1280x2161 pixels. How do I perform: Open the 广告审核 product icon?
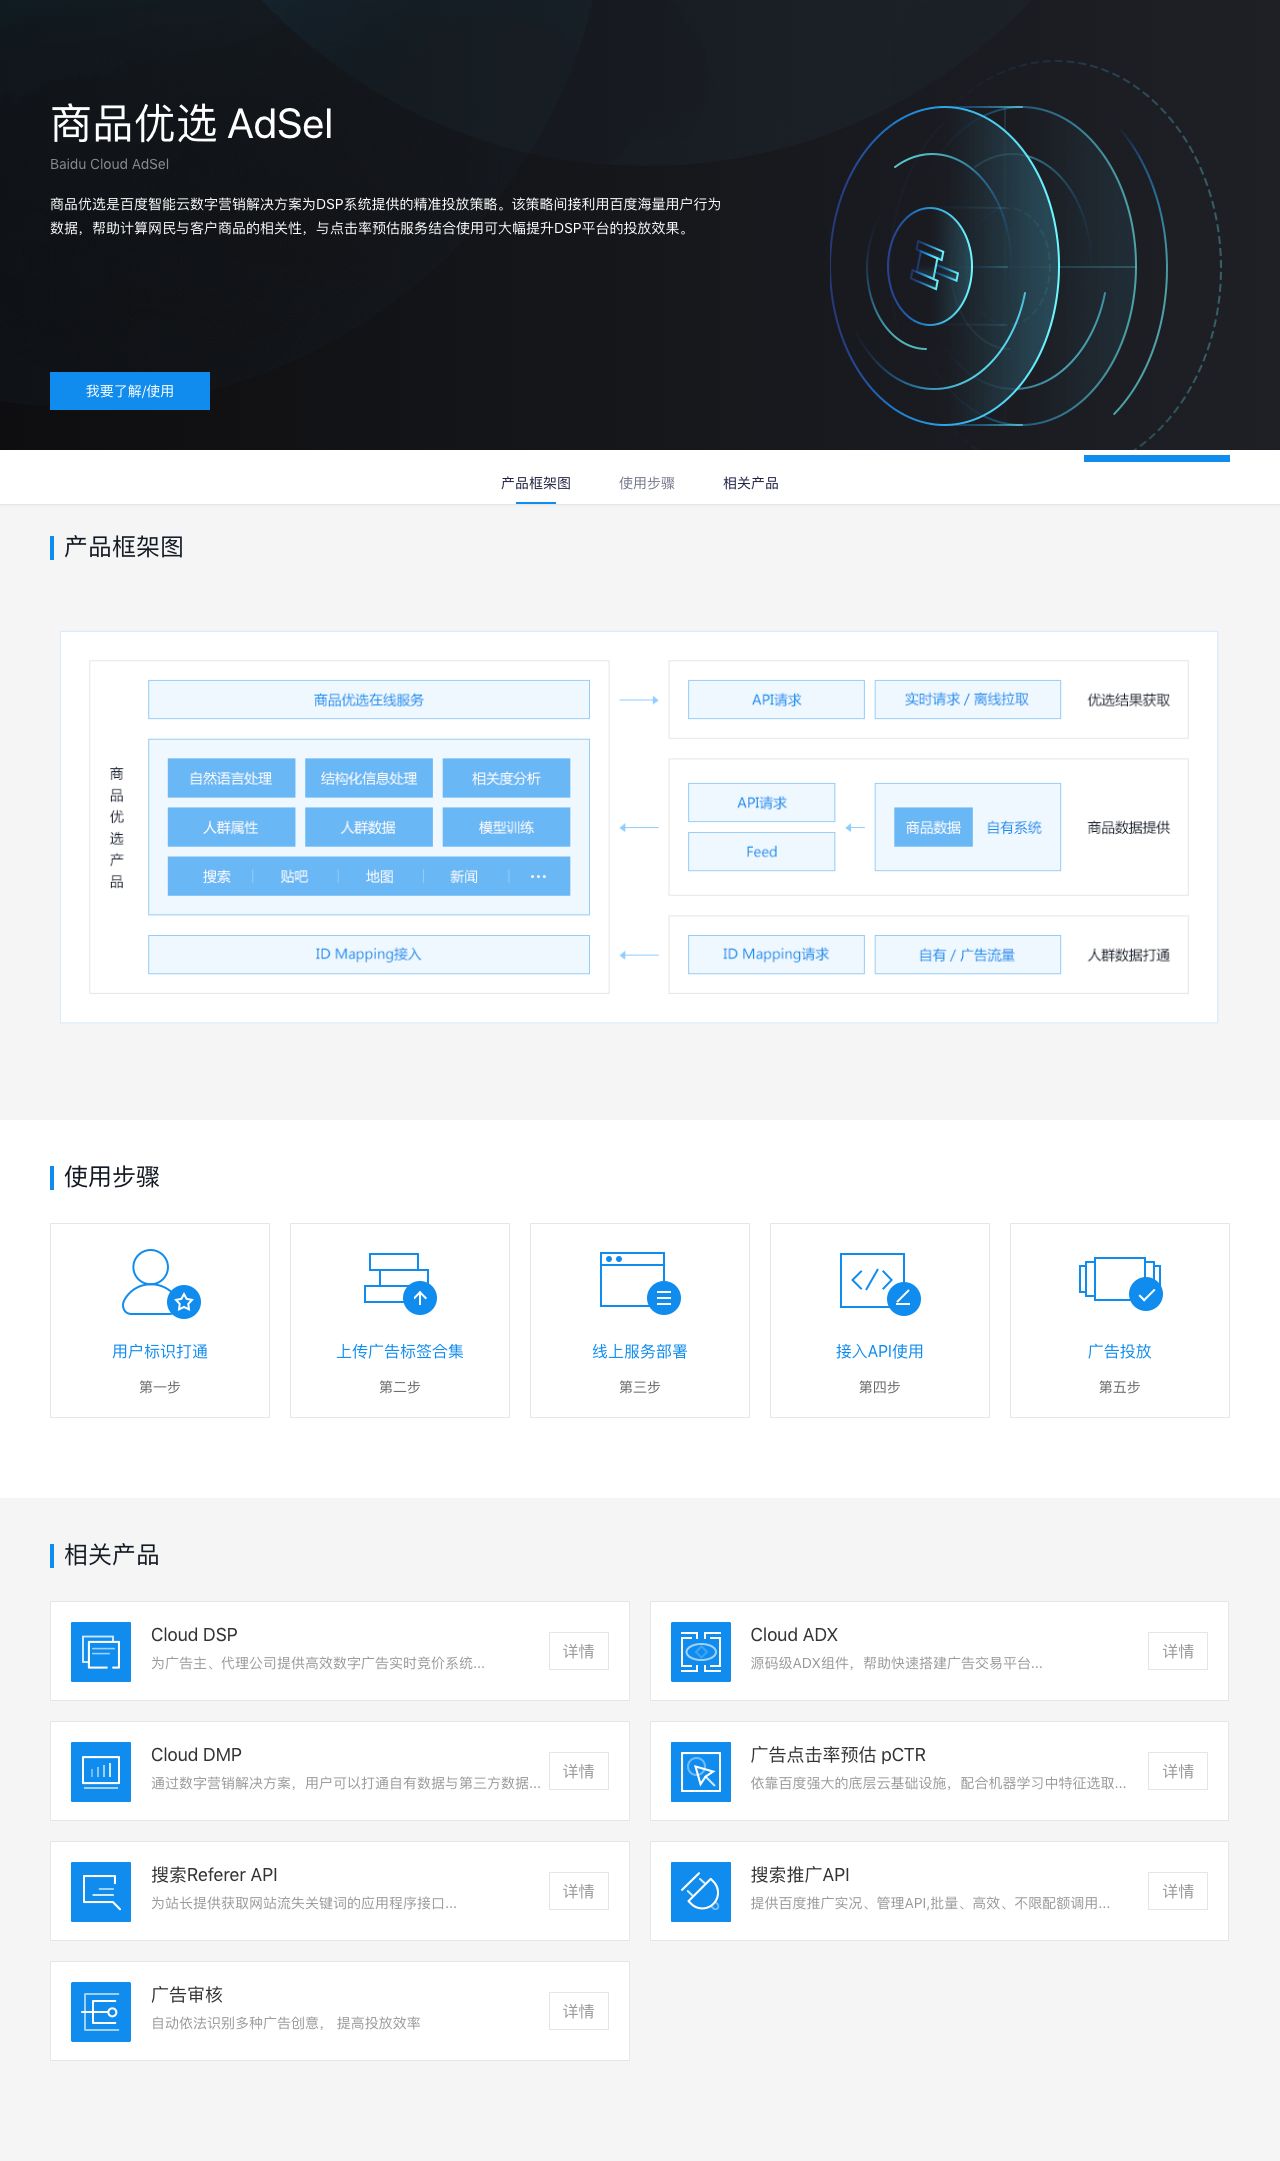click(101, 2011)
